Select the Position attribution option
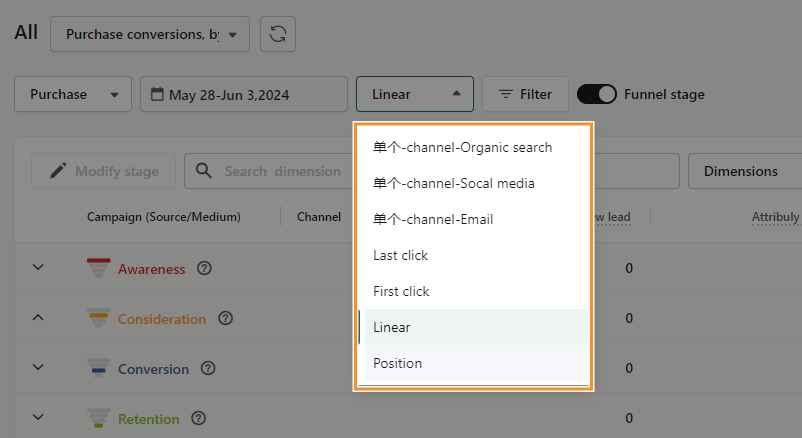The height and width of the screenshot is (438, 802). [x=398, y=363]
